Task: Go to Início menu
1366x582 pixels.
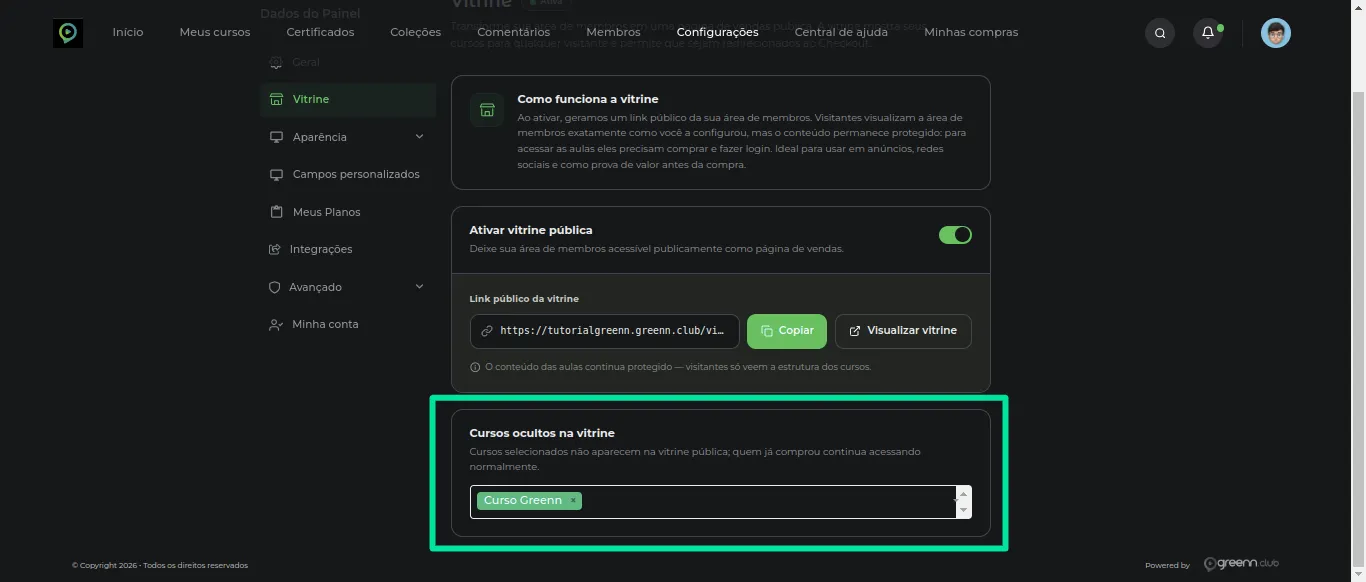Action: (128, 33)
